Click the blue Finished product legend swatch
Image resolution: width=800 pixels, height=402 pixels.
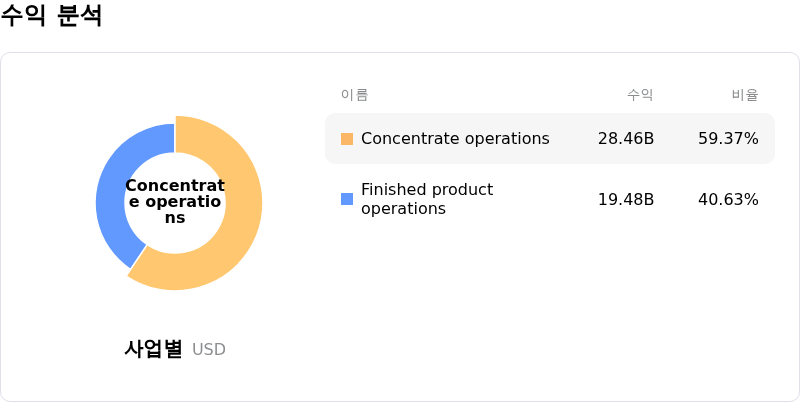(347, 199)
